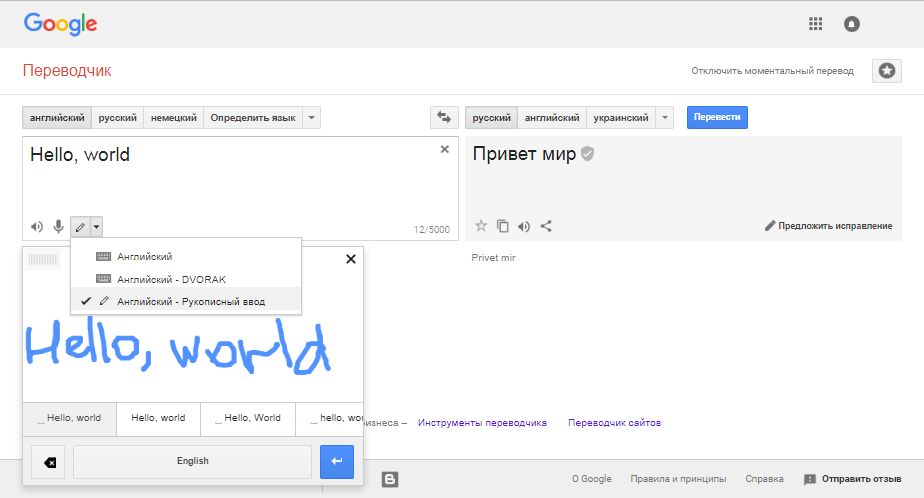Choose Английский - Рукописный ввод option
The height and width of the screenshot is (498, 924).
[186, 301]
